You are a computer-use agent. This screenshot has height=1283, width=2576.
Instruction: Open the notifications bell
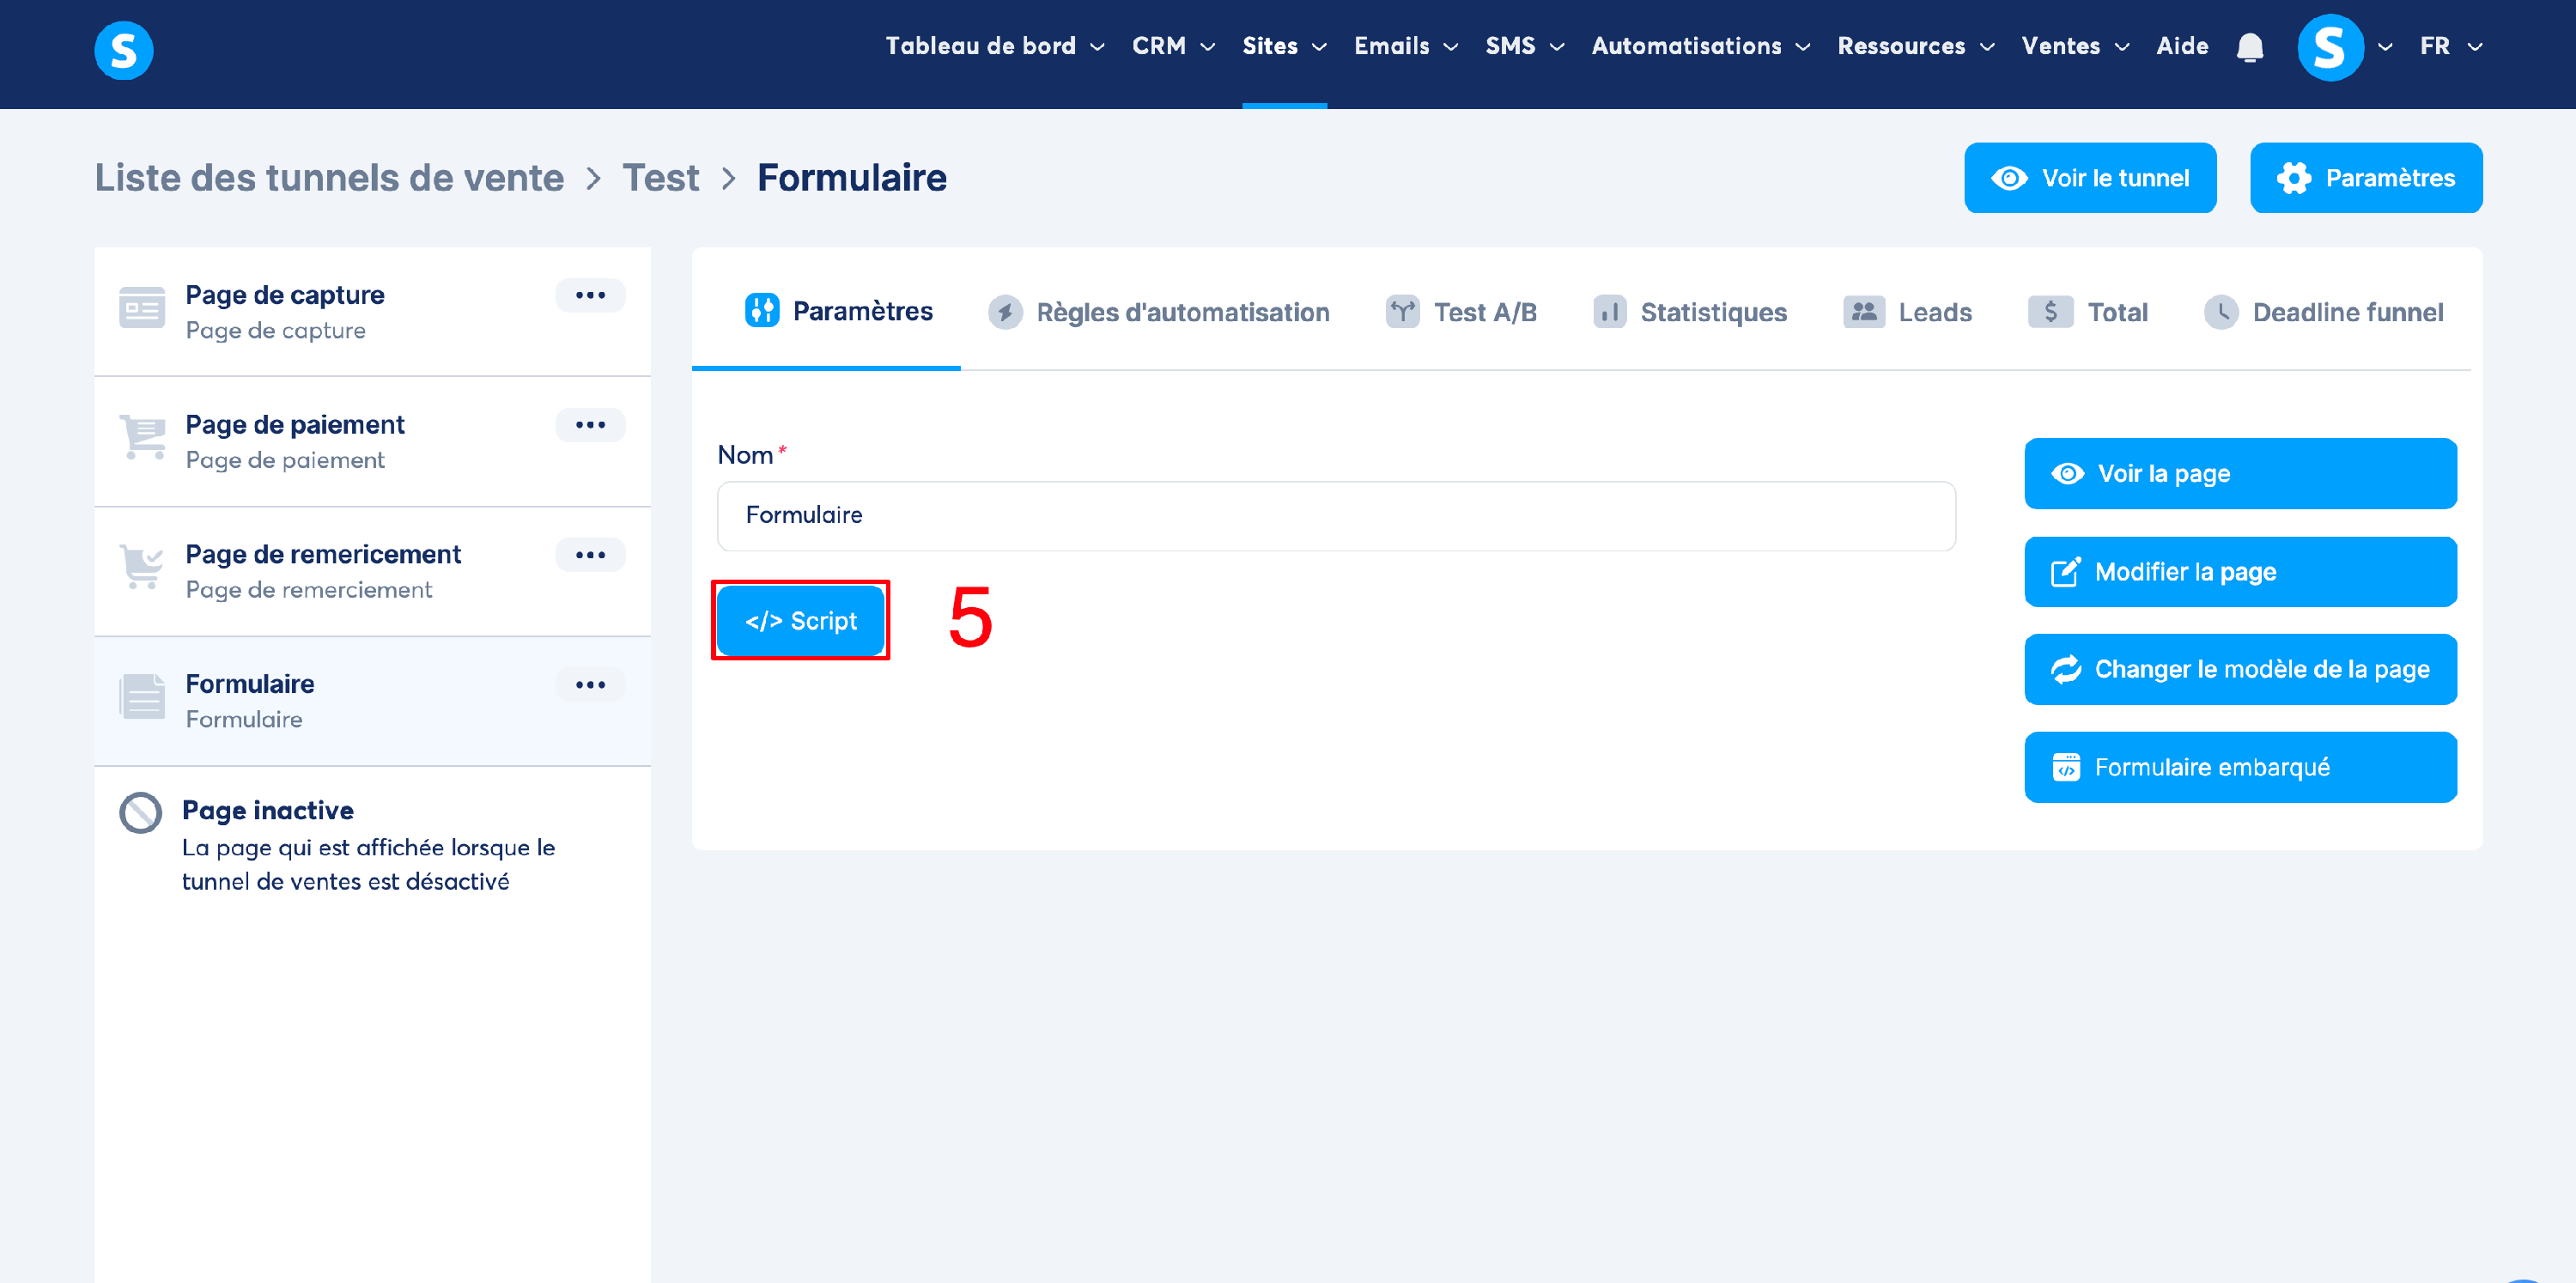(x=2249, y=47)
